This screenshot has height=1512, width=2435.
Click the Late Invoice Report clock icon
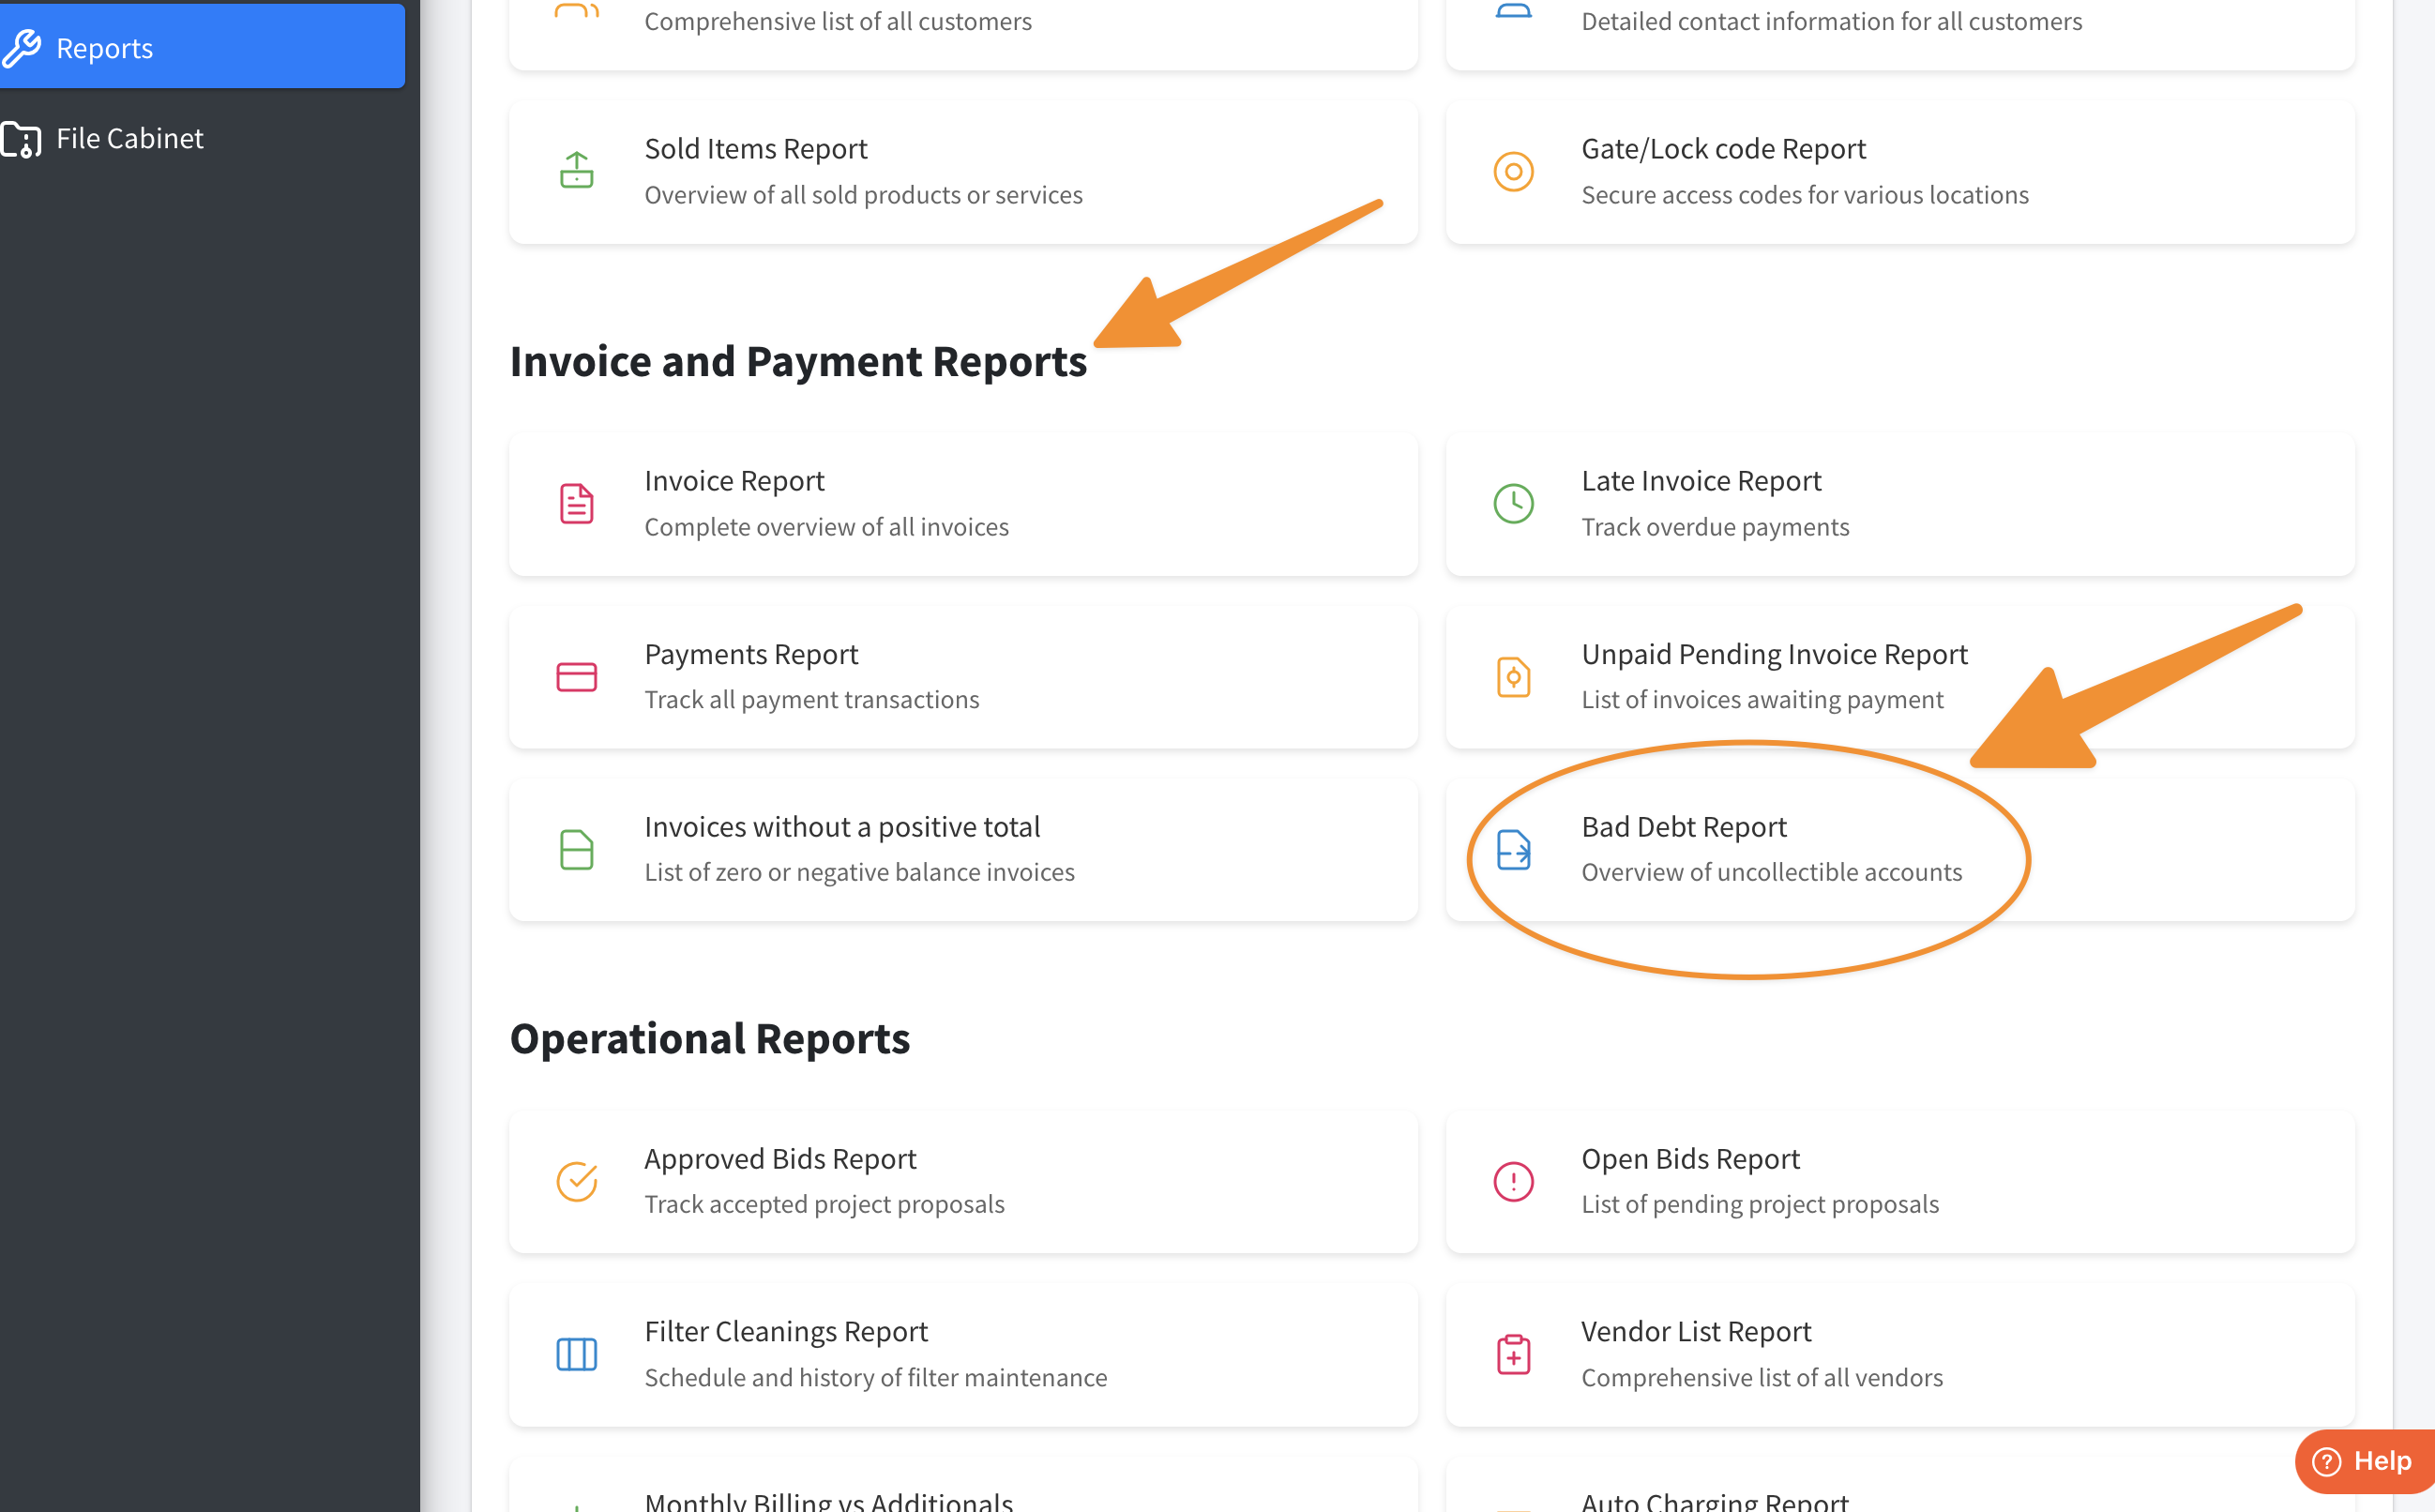pyautogui.click(x=1513, y=503)
